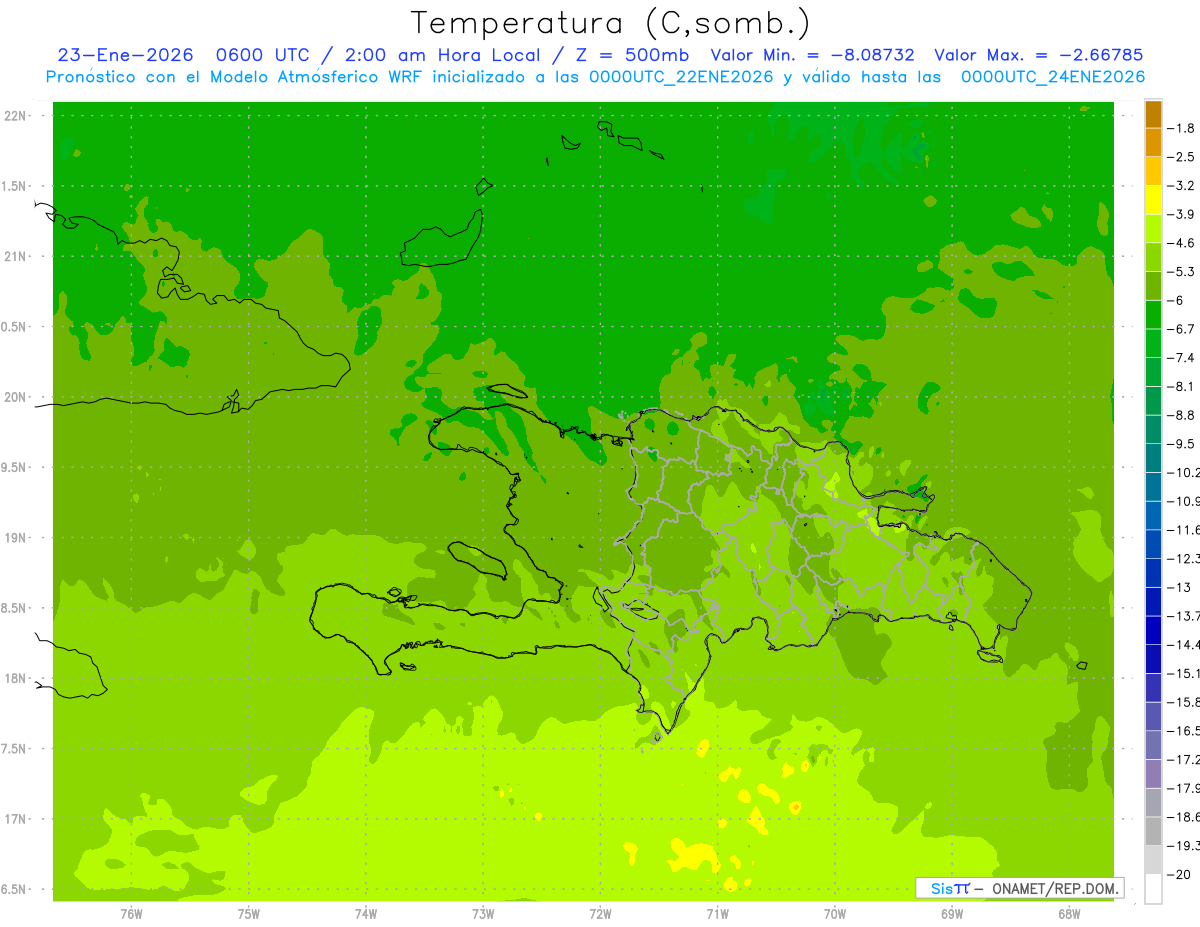The height and width of the screenshot is (927, 1200).
Task: Click the "-1.8" color scale value
Action: click(x=1183, y=128)
